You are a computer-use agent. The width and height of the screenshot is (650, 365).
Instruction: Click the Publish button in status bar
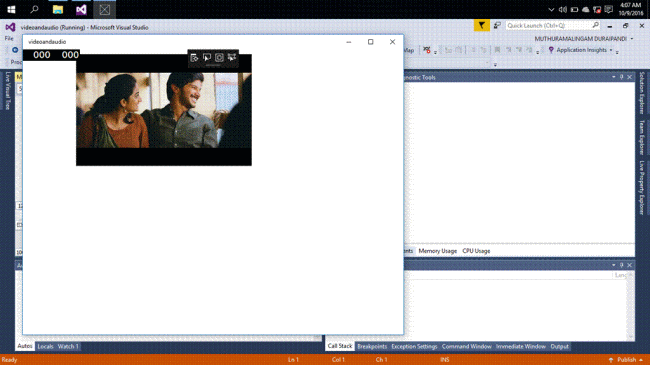tap(626, 360)
